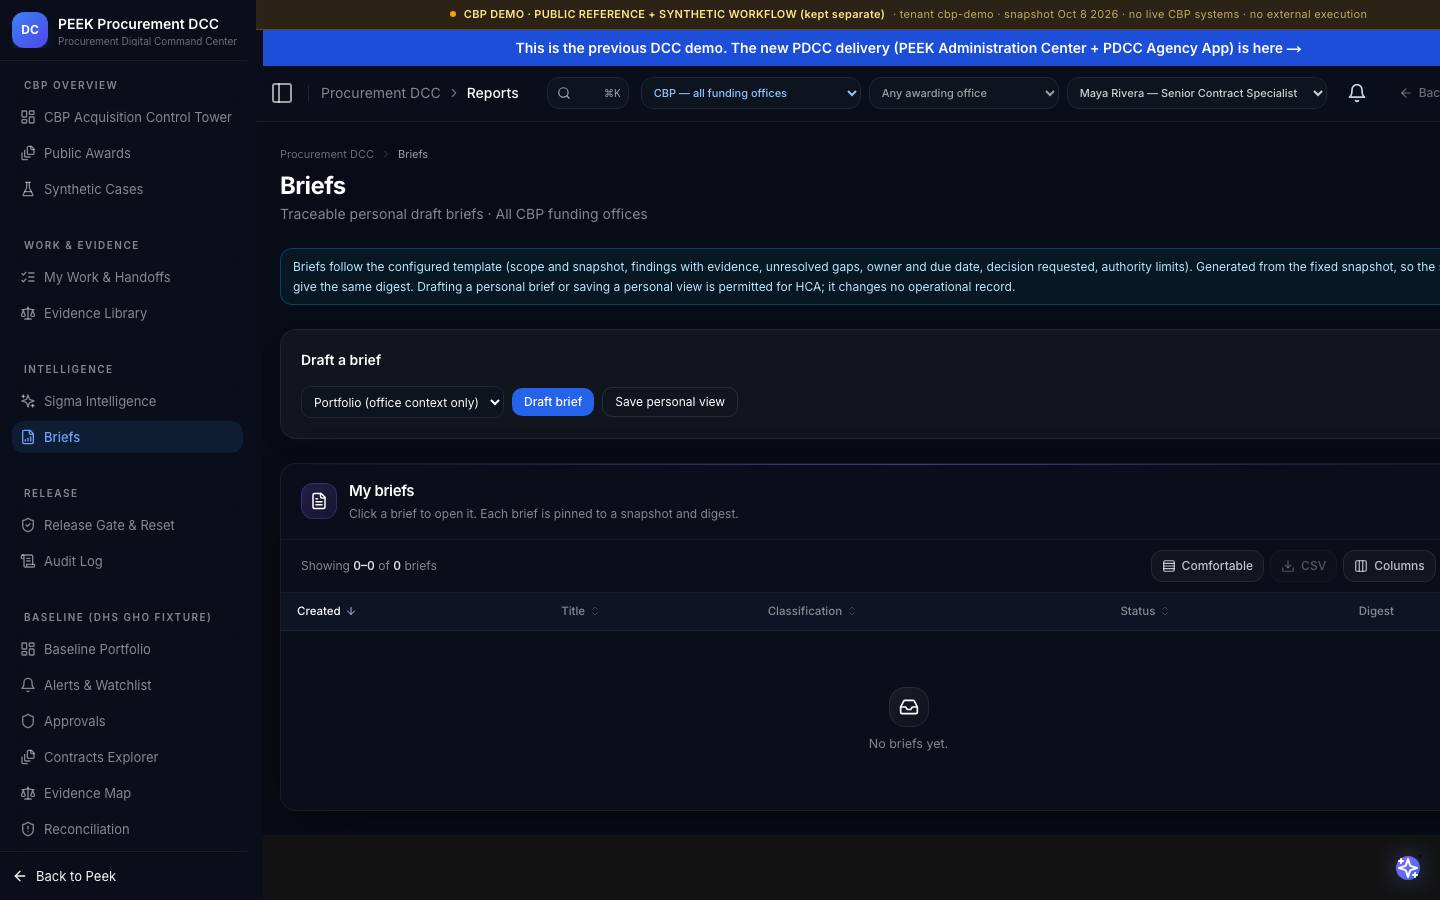Toggle Comfortable row density
This screenshot has width=1440, height=900.
pyautogui.click(x=1207, y=566)
